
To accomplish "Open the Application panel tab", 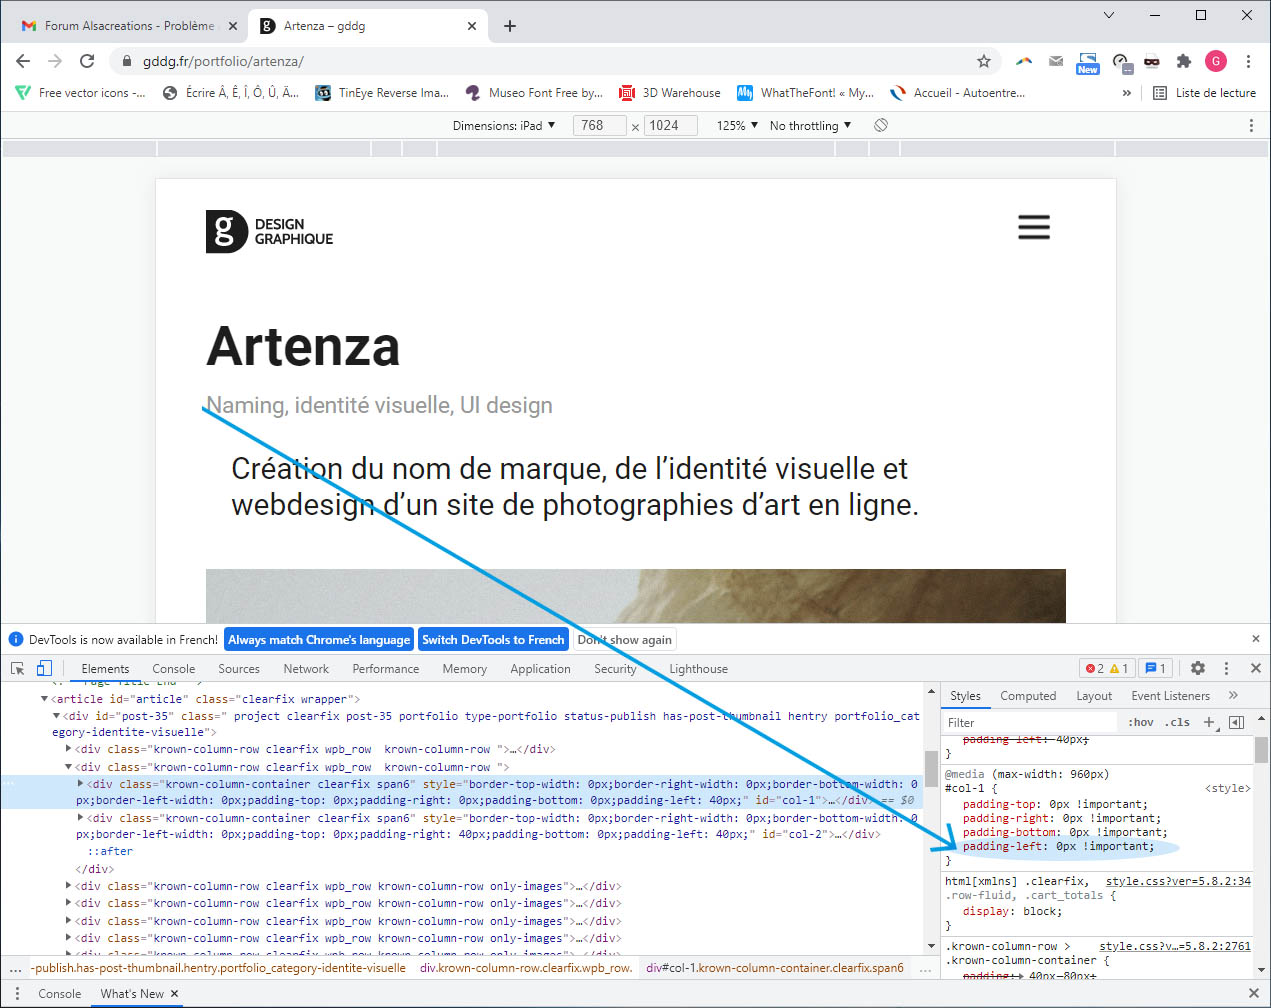I will click(541, 669).
